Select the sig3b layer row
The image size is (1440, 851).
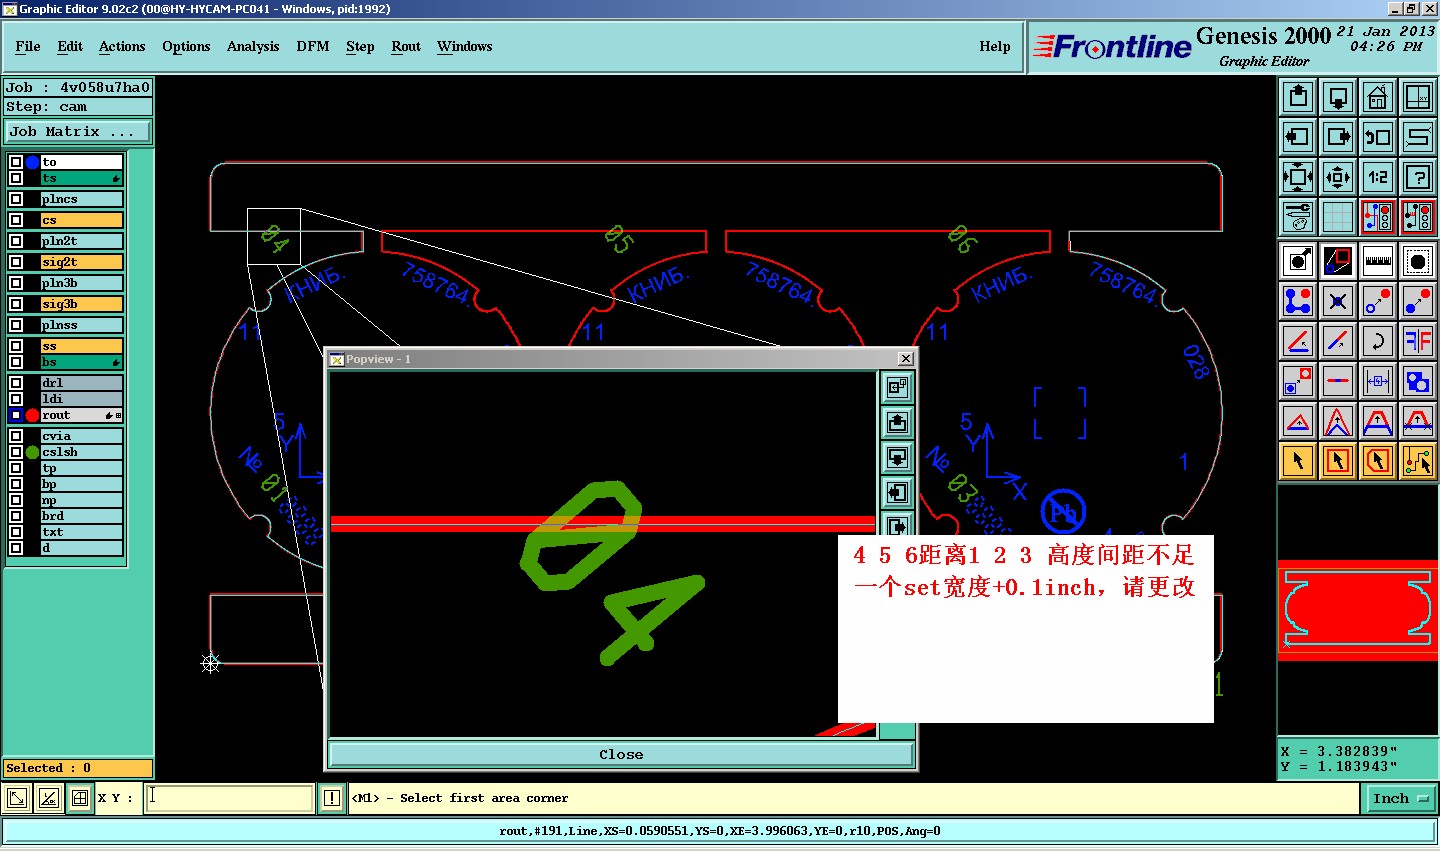coord(82,304)
